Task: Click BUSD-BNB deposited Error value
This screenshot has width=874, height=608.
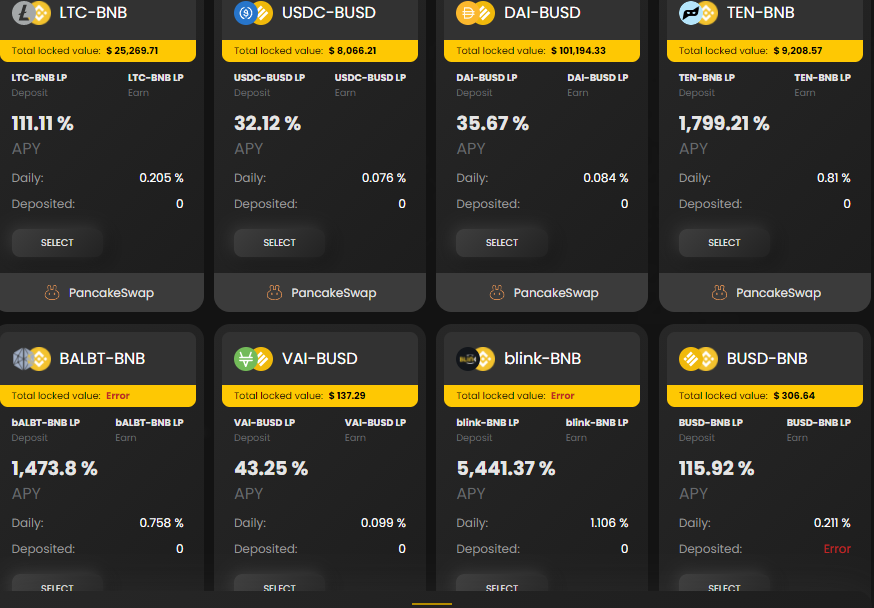Action: point(837,549)
